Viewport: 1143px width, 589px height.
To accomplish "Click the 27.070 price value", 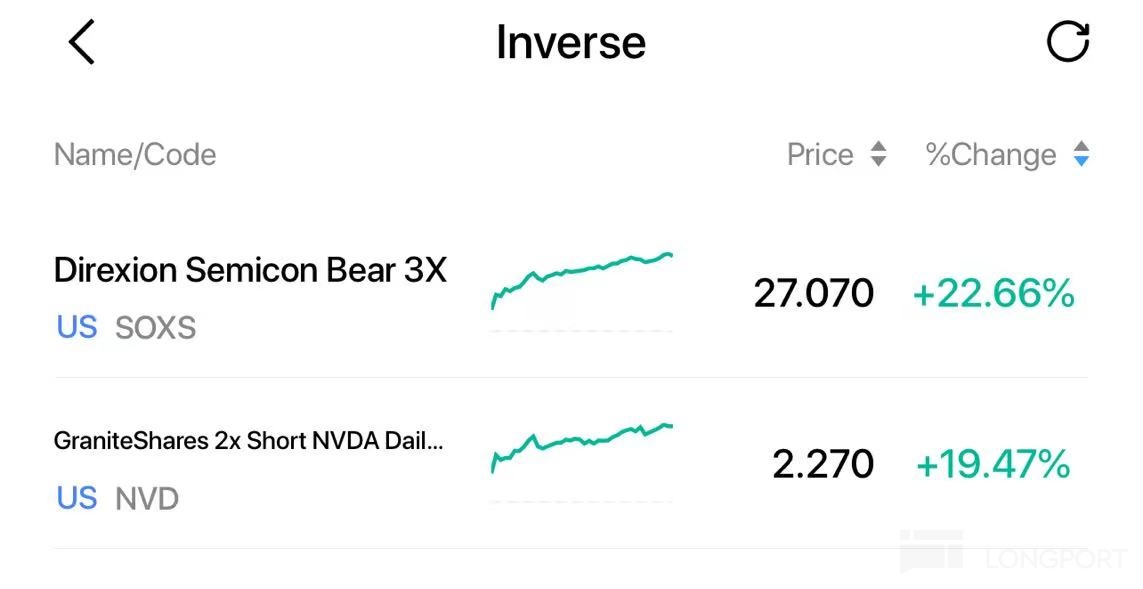I will point(813,294).
